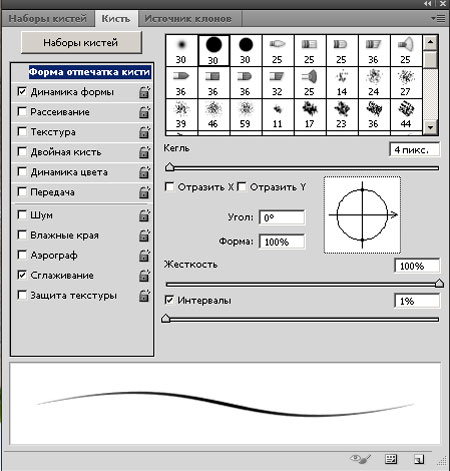Screen dimensions: 450x471
Task: Select the splatter brush size 14
Action: click(342, 82)
